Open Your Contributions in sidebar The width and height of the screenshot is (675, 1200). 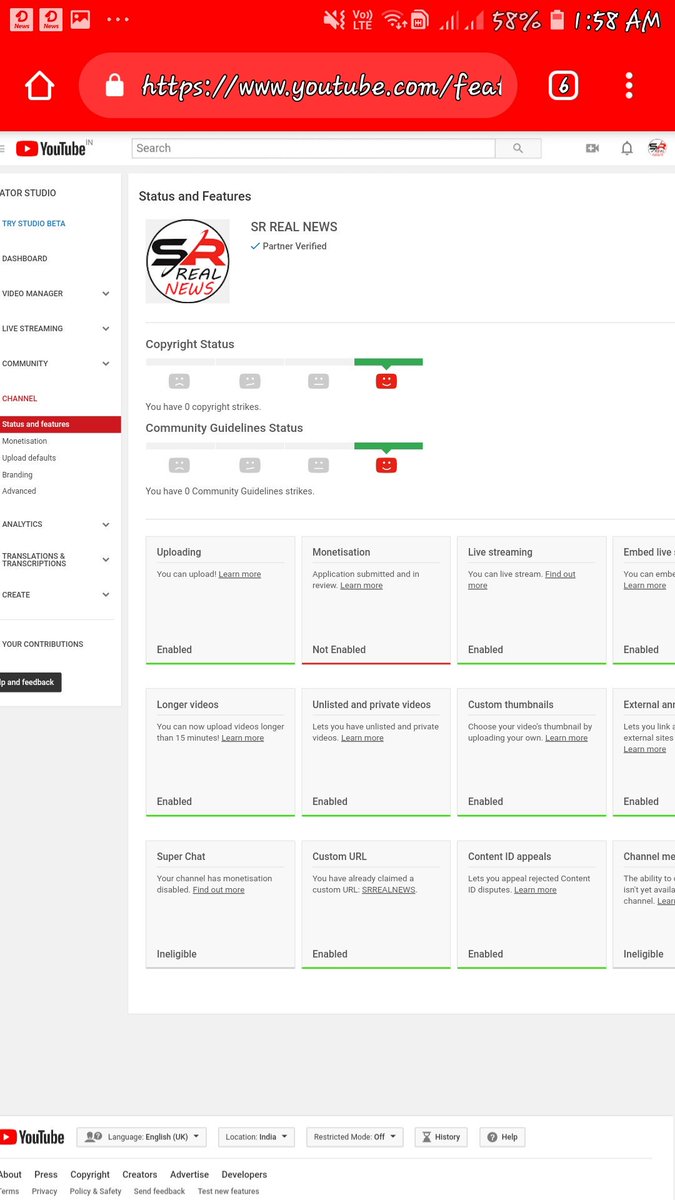tap(43, 645)
